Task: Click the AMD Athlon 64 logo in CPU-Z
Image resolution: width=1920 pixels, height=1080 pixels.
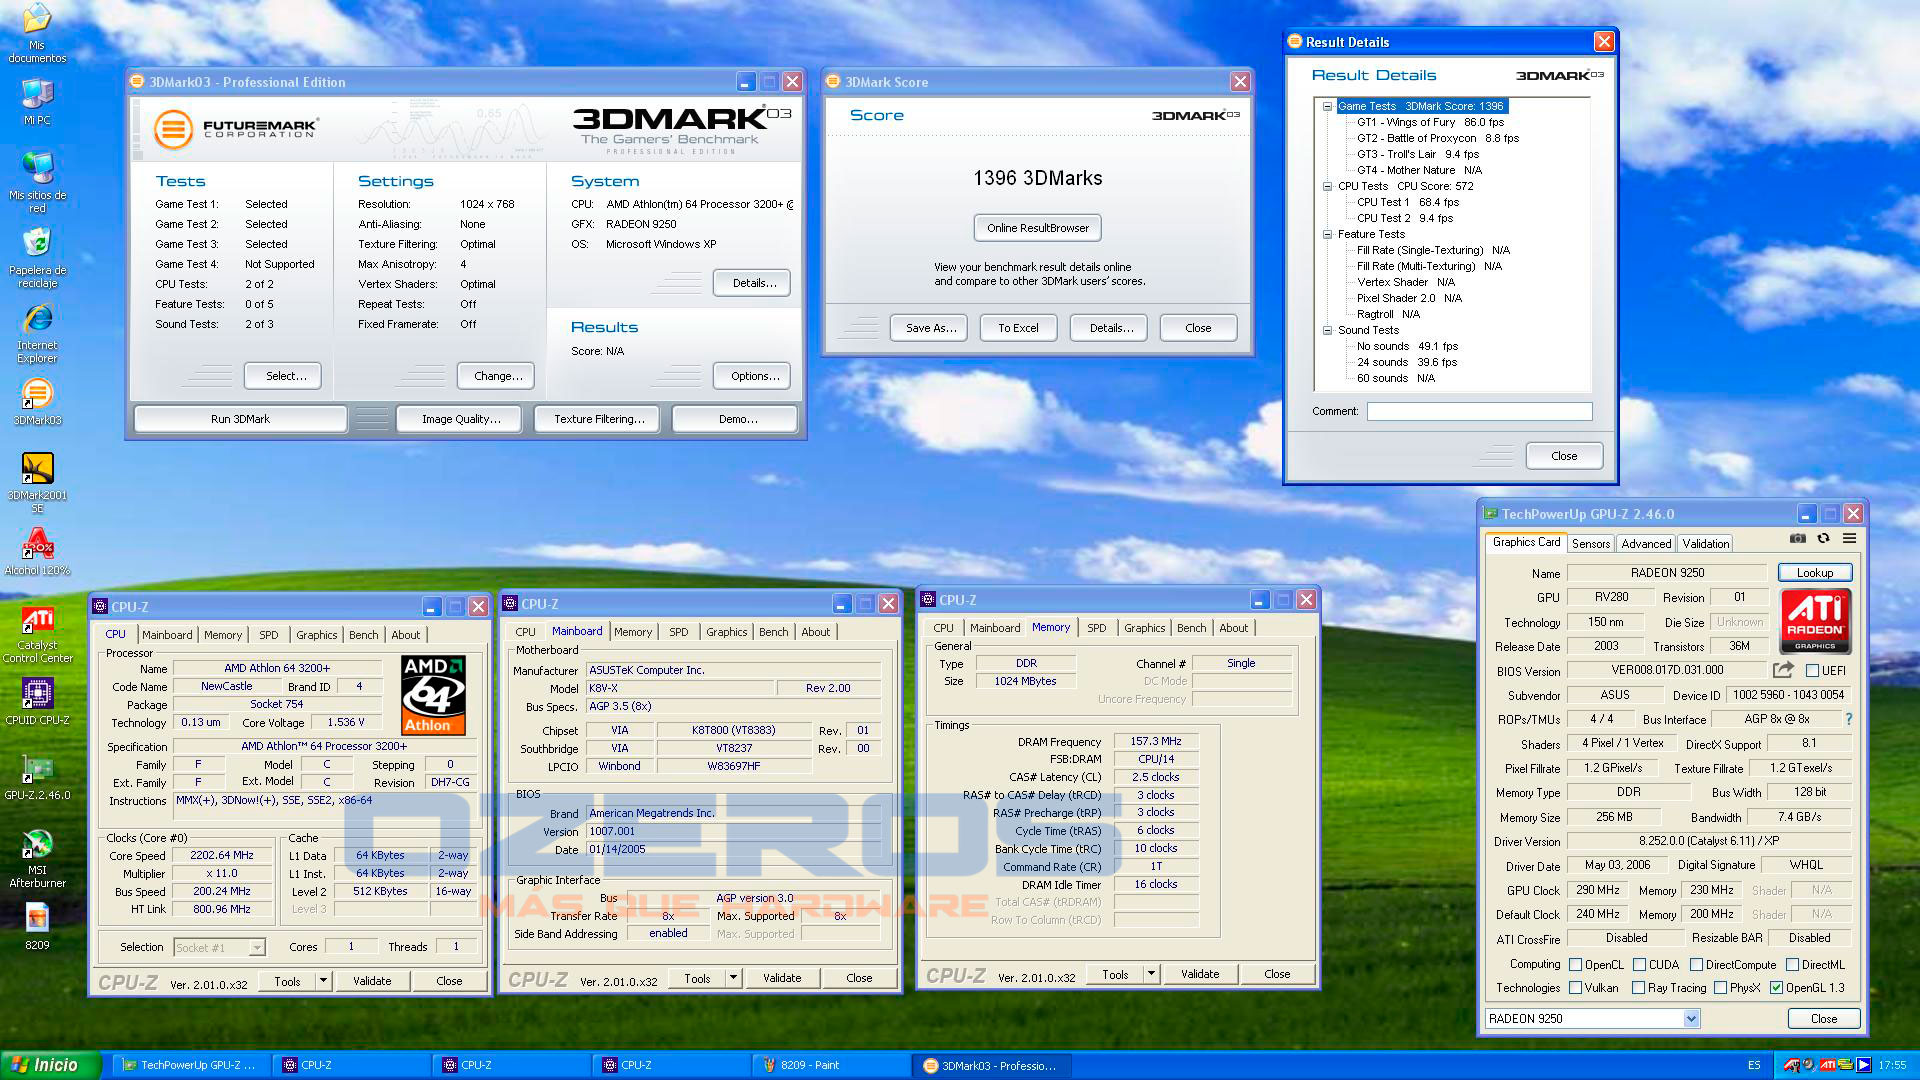Action: coord(433,695)
